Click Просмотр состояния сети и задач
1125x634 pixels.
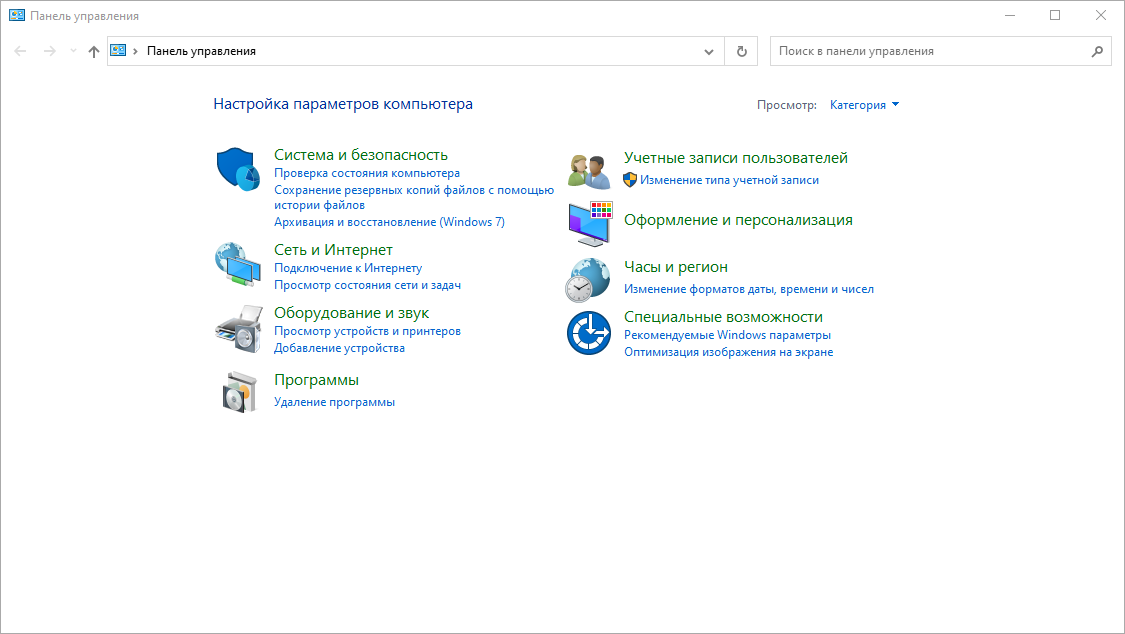click(367, 285)
